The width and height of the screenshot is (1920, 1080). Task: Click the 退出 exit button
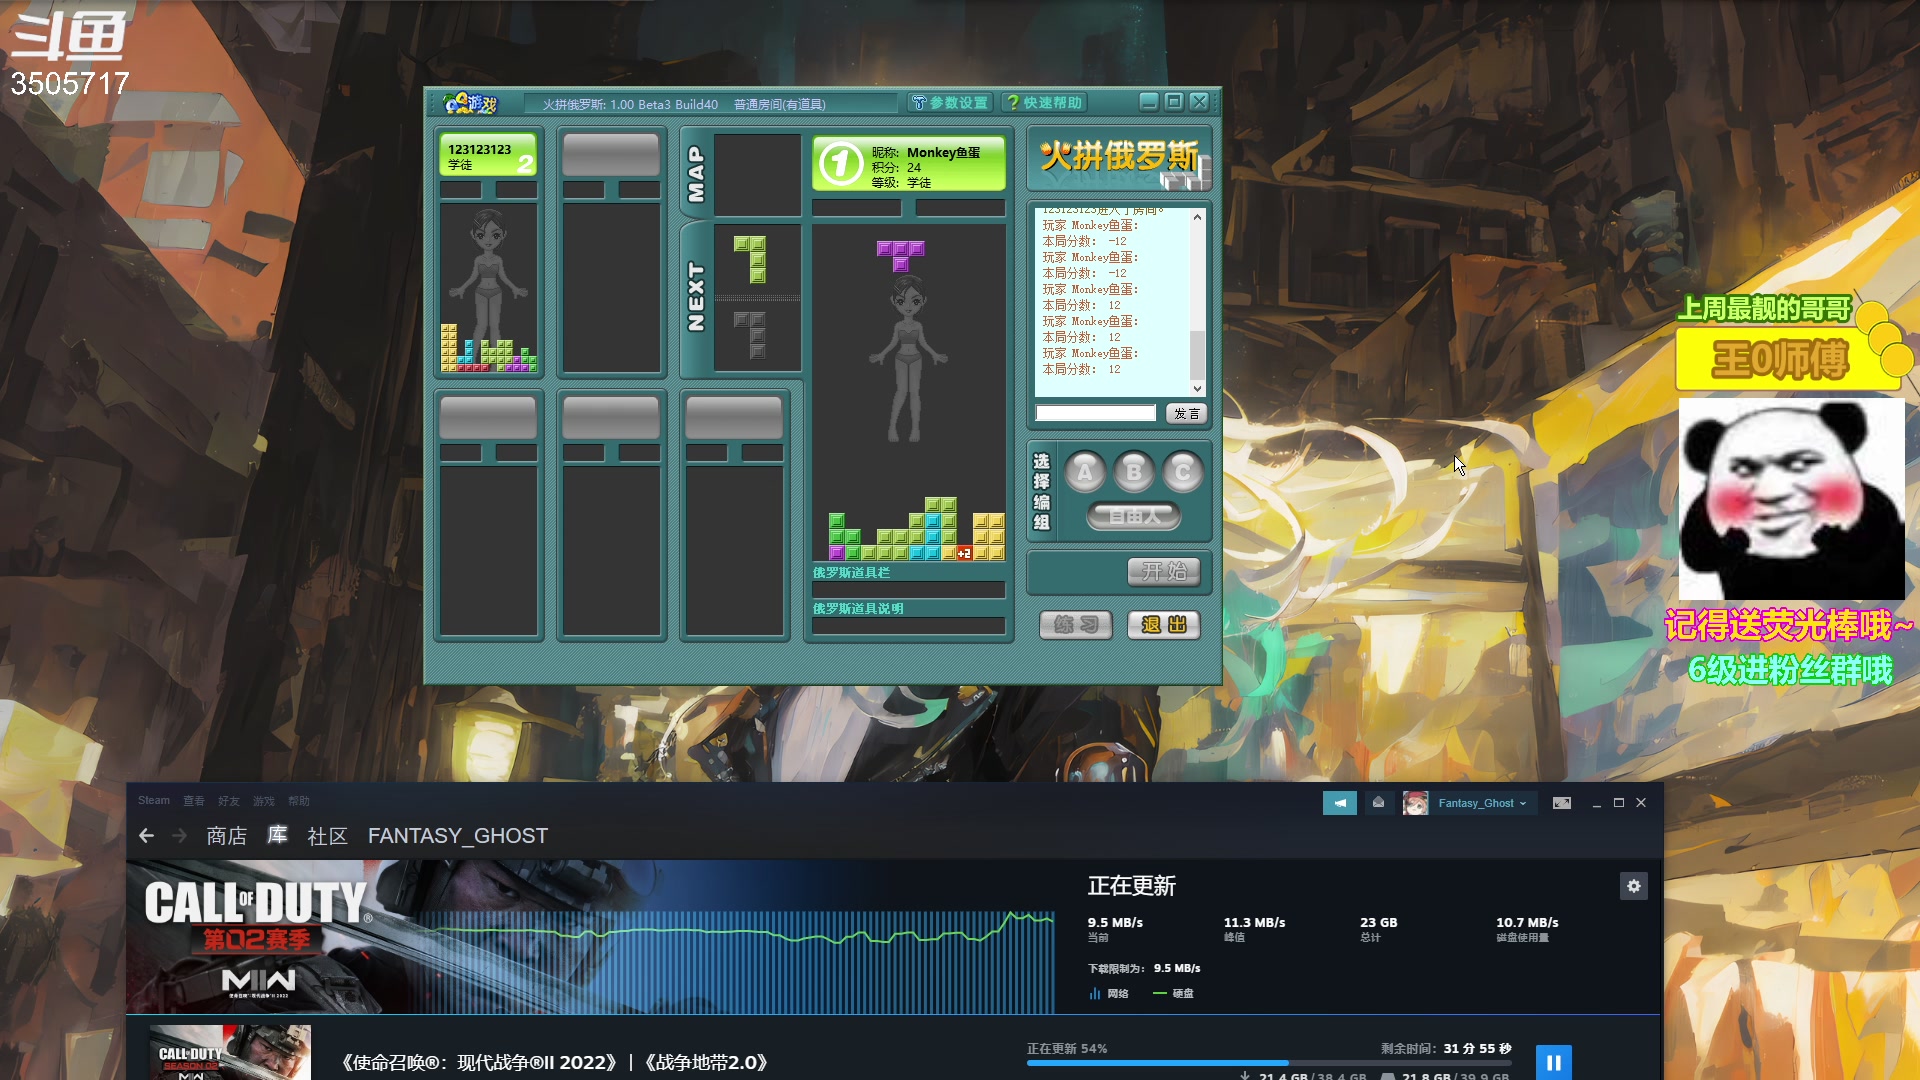click(1163, 625)
